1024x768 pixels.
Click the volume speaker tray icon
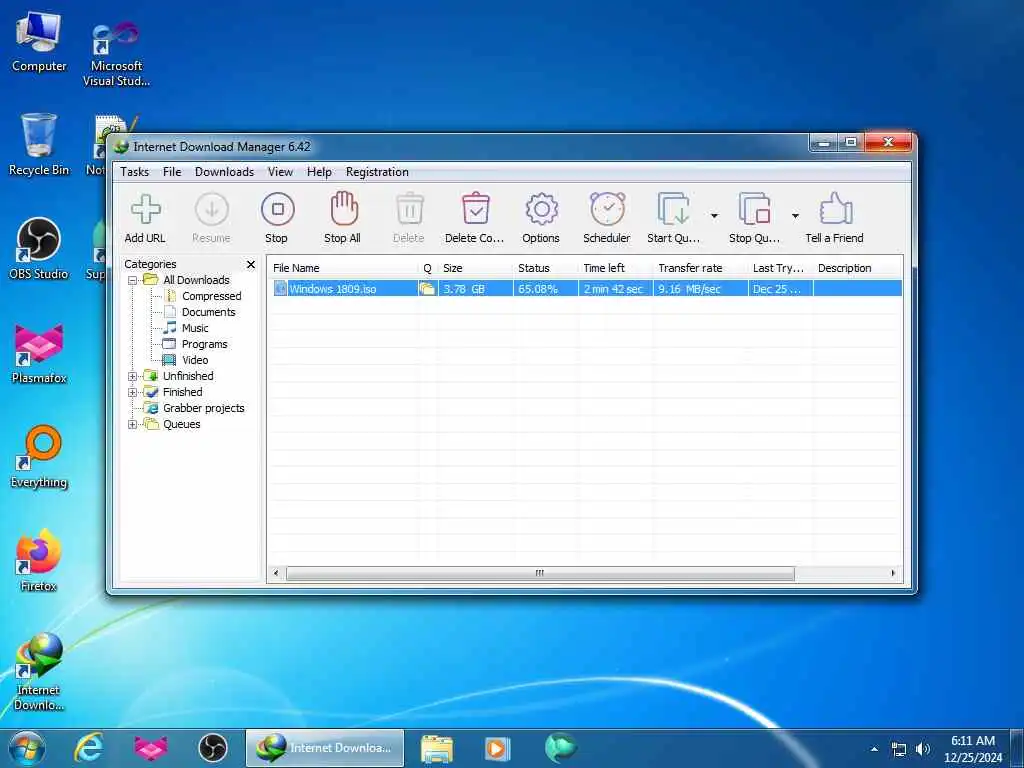coord(922,749)
